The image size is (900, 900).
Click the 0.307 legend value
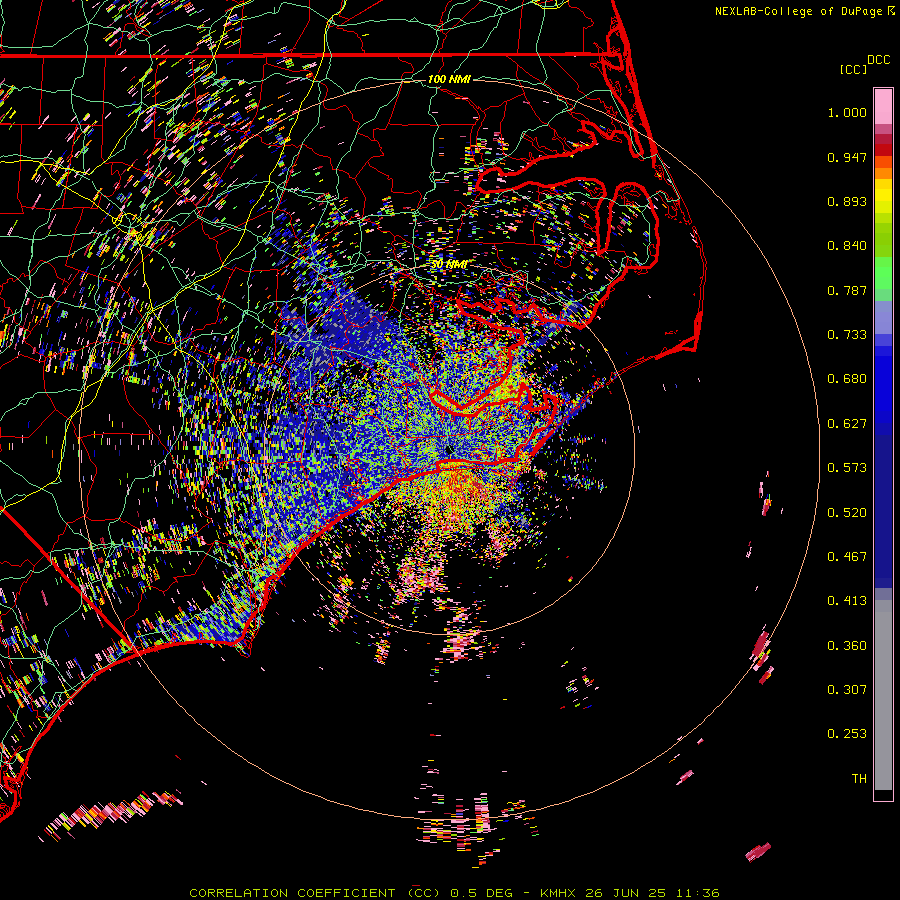click(x=847, y=690)
